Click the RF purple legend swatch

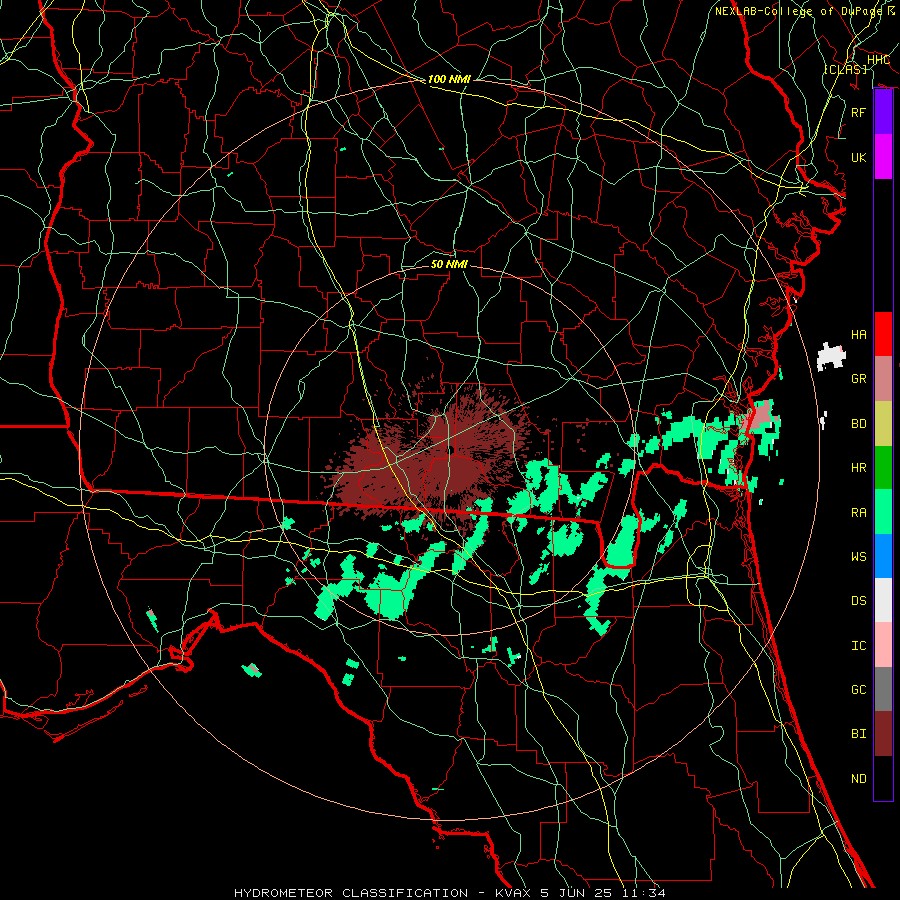pyautogui.click(x=883, y=112)
